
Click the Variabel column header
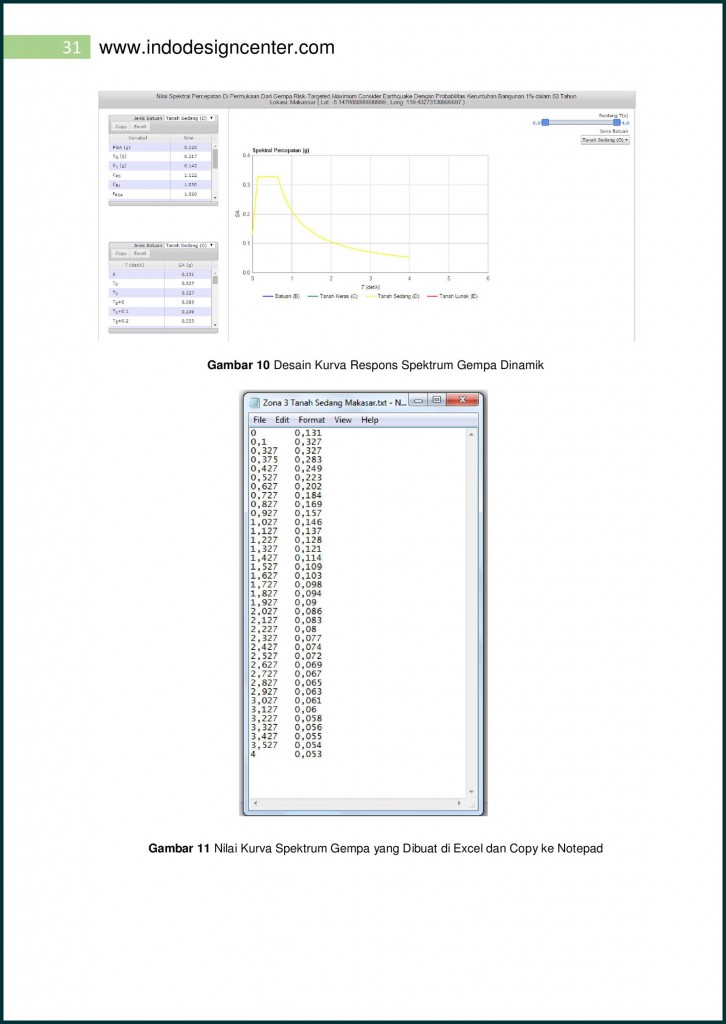click(136, 138)
